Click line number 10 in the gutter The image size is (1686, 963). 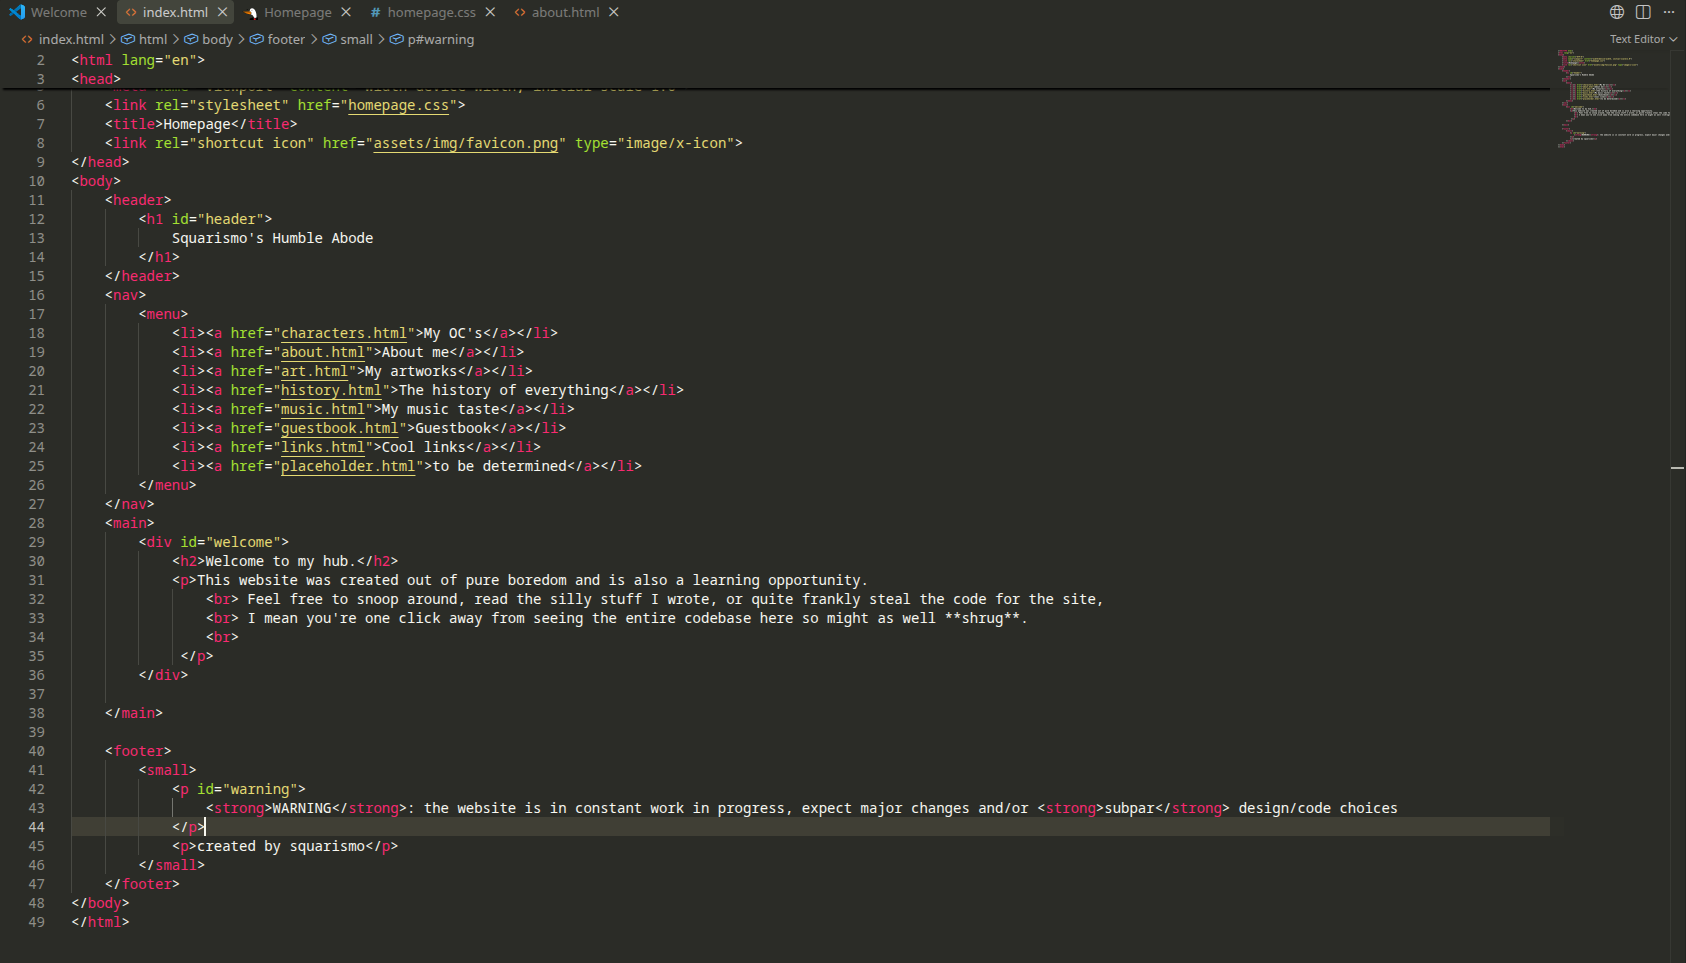click(36, 181)
